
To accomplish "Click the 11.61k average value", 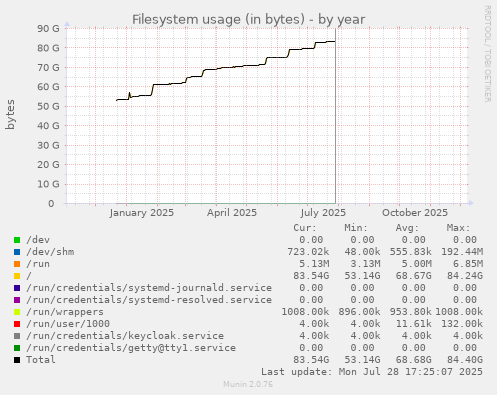I will pyautogui.click(x=414, y=324).
